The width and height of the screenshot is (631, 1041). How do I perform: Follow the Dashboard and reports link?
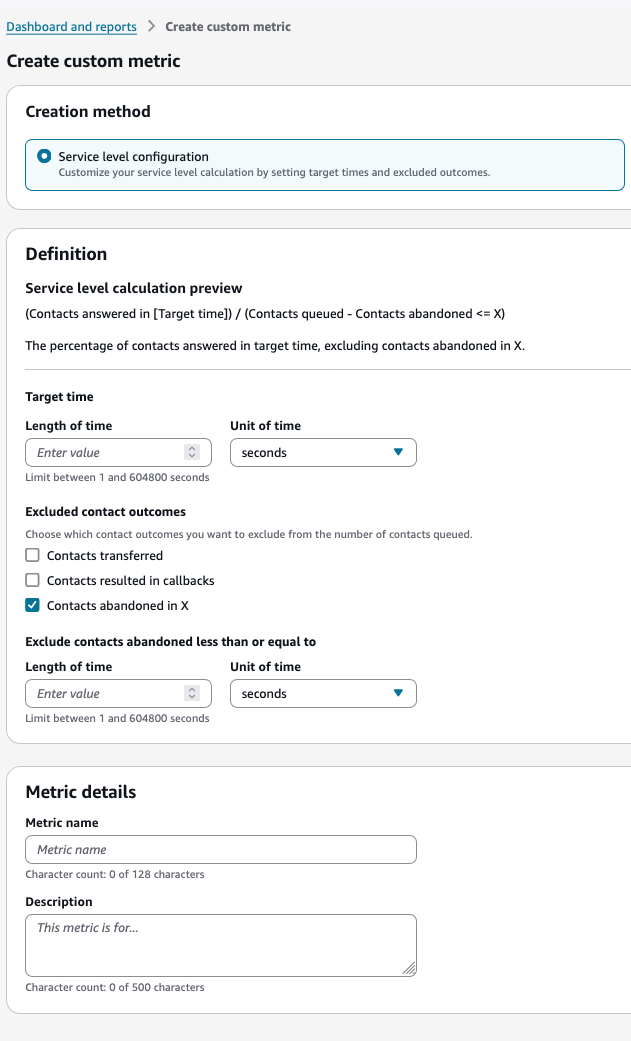tap(71, 26)
